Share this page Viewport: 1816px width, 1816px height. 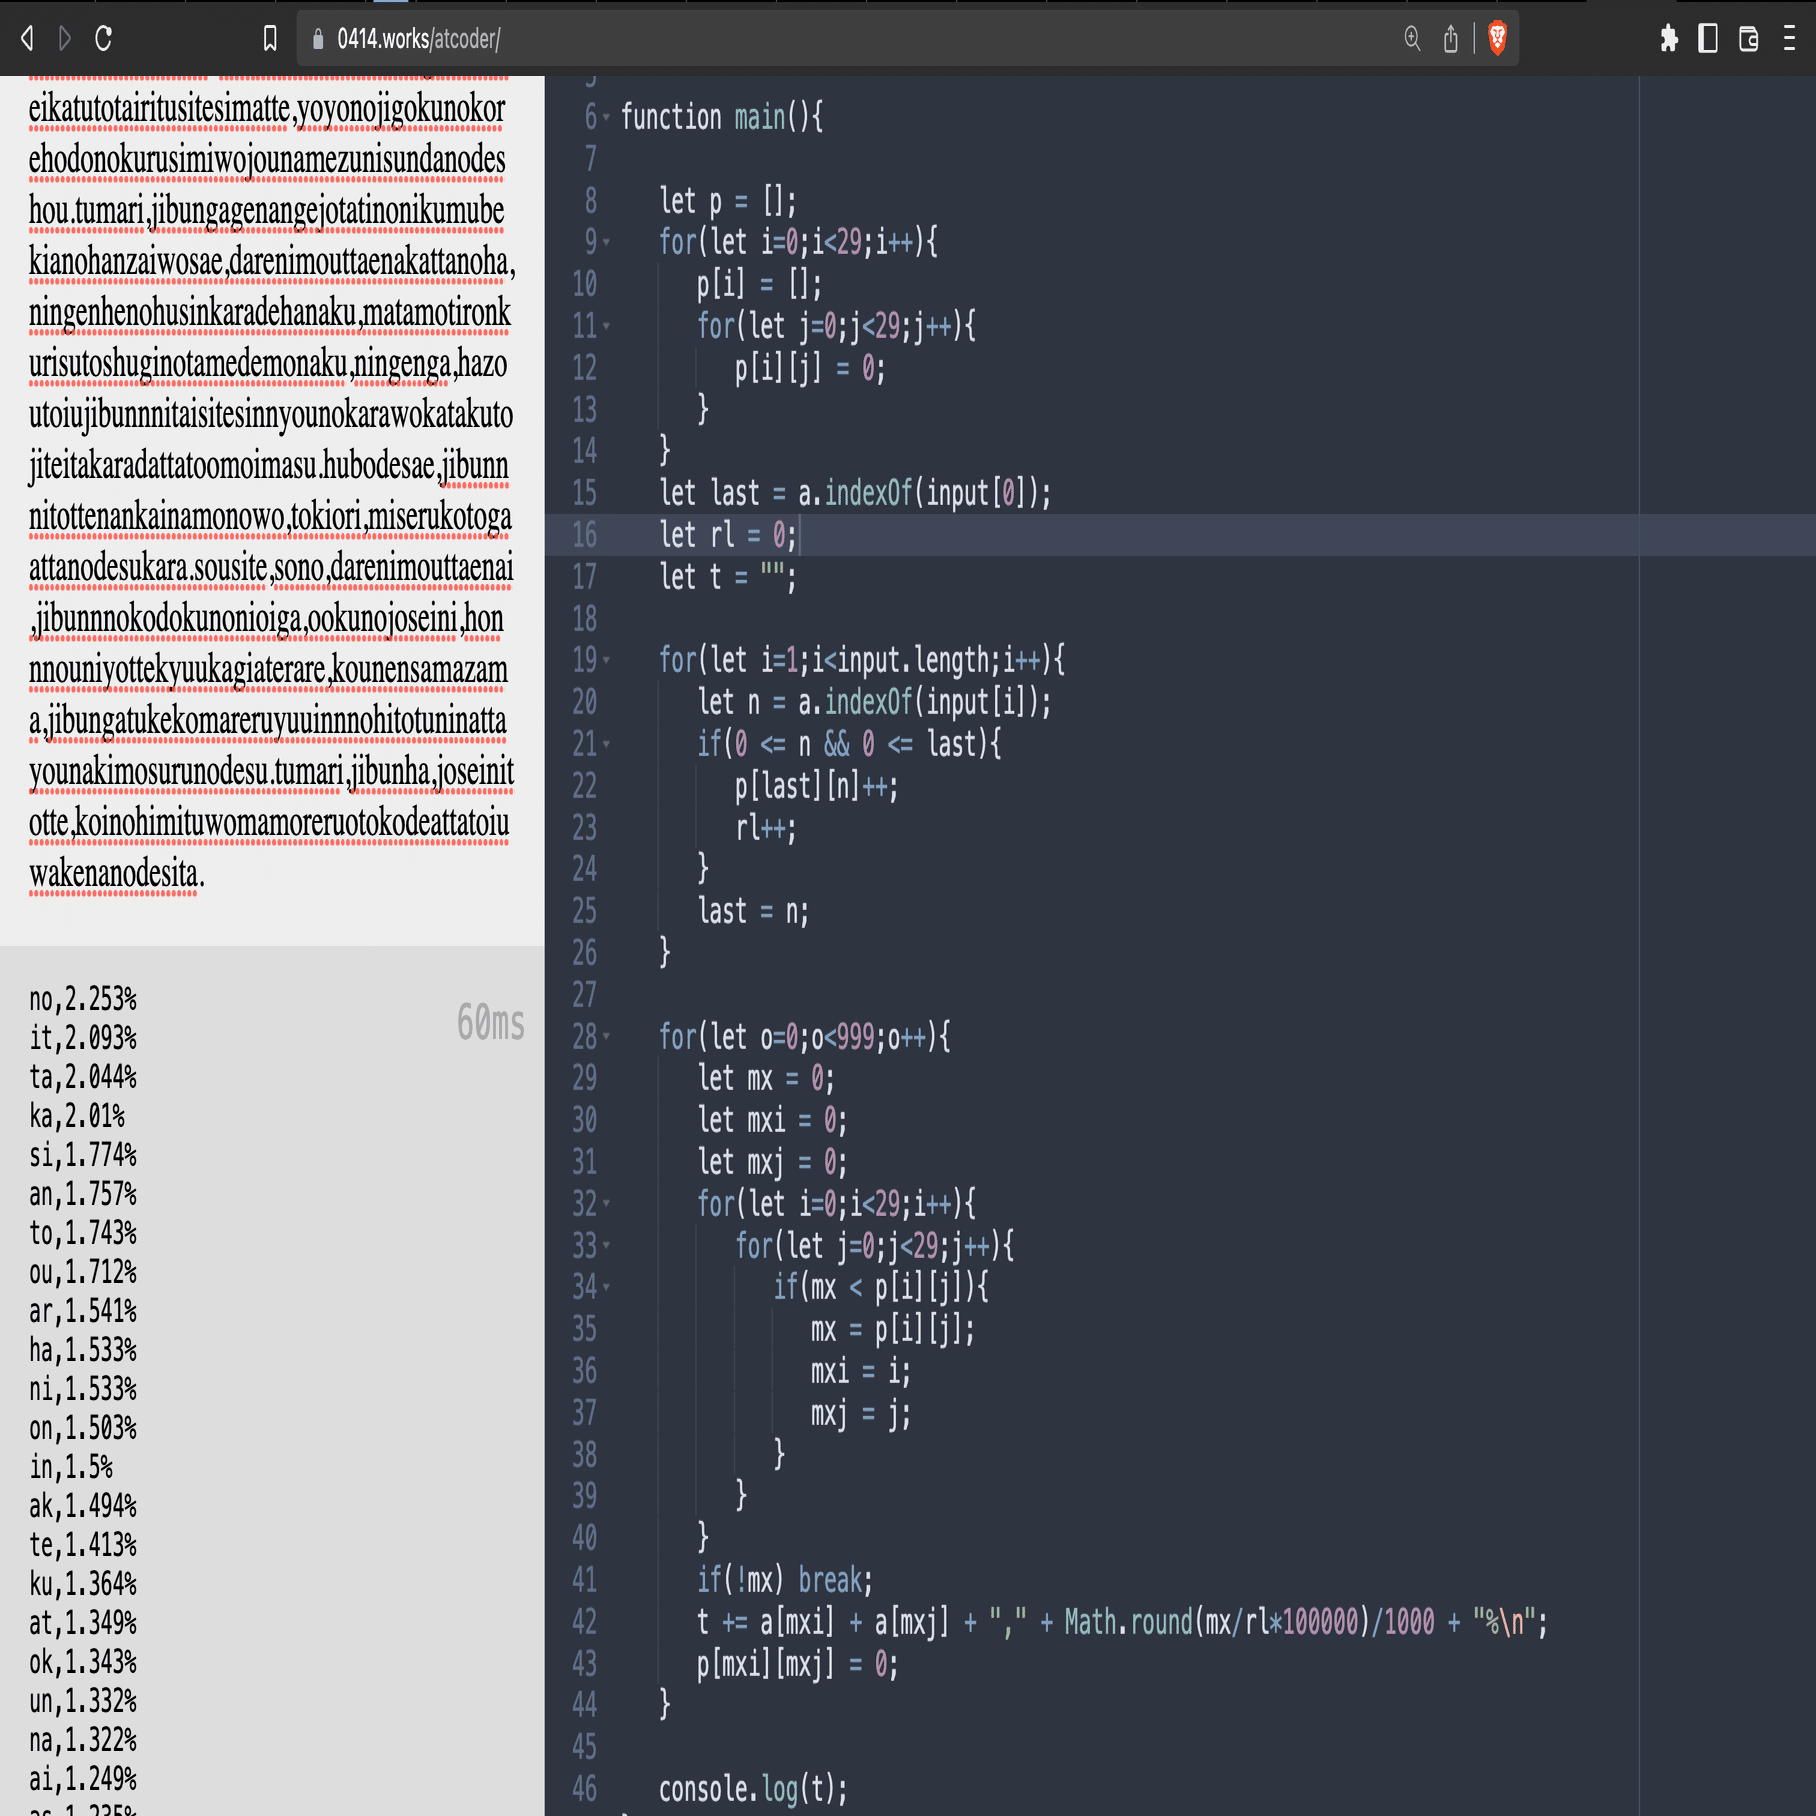click(1451, 38)
